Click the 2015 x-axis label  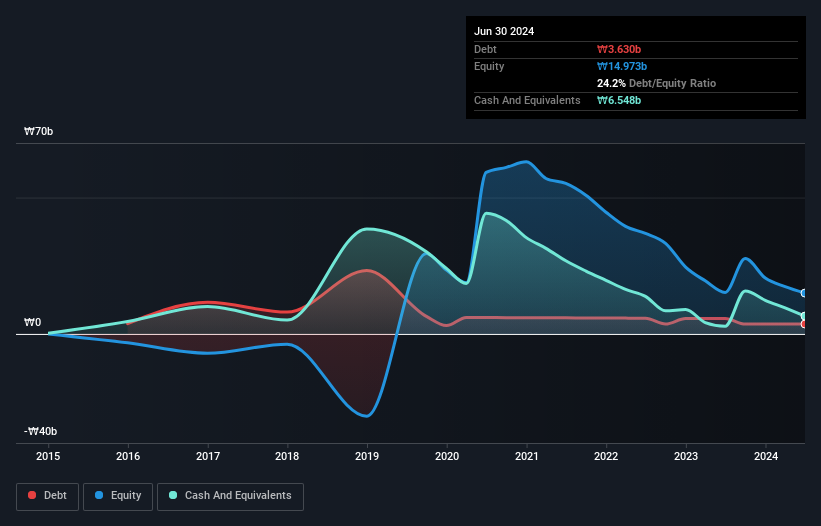48,456
